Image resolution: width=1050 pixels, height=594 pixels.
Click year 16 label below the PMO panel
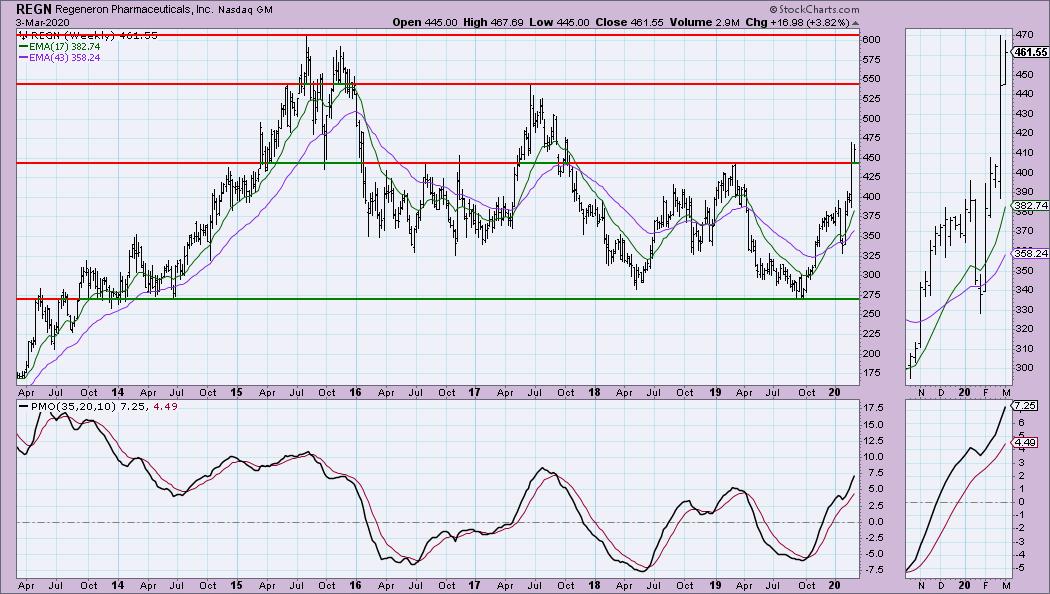point(355,585)
